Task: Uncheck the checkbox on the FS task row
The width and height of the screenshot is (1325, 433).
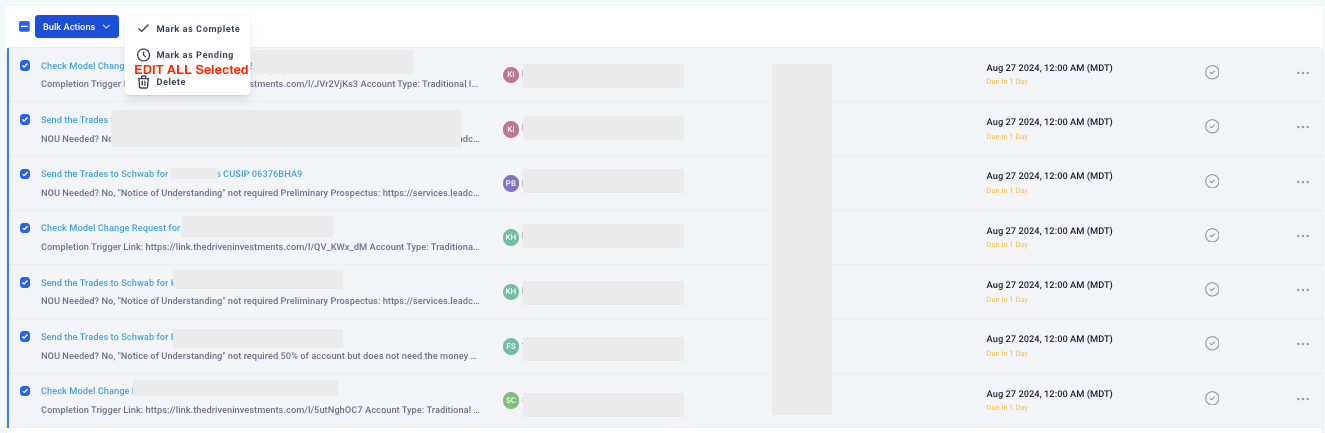Action: click(25, 336)
